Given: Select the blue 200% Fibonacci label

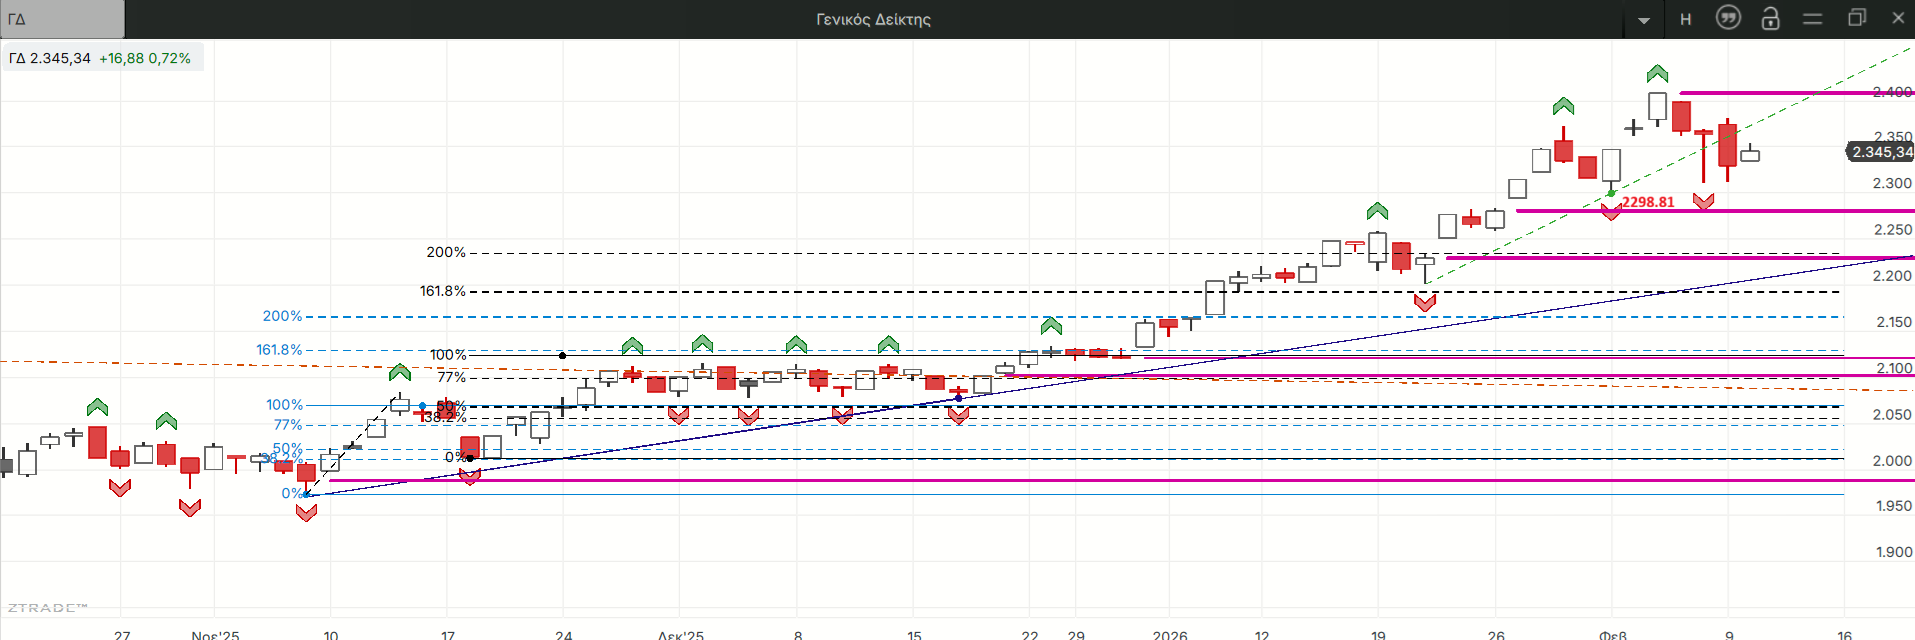Looking at the screenshot, I should click(282, 316).
